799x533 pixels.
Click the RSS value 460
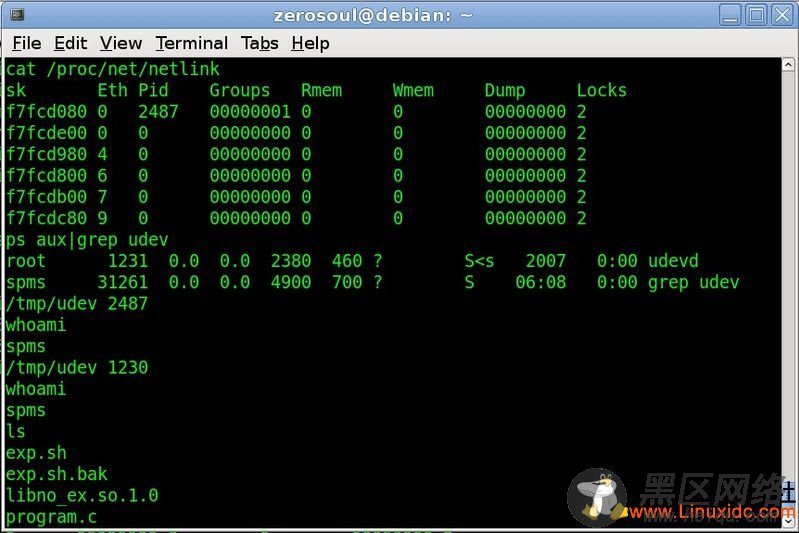pyautogui.click(x=347, y=261)
